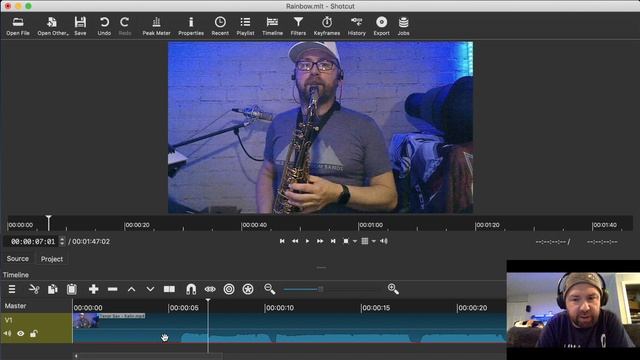Open the timeline hamburger menu
The width and height of the screenshot is (640, 360).
pyautogui.click(x=12, y=289)
